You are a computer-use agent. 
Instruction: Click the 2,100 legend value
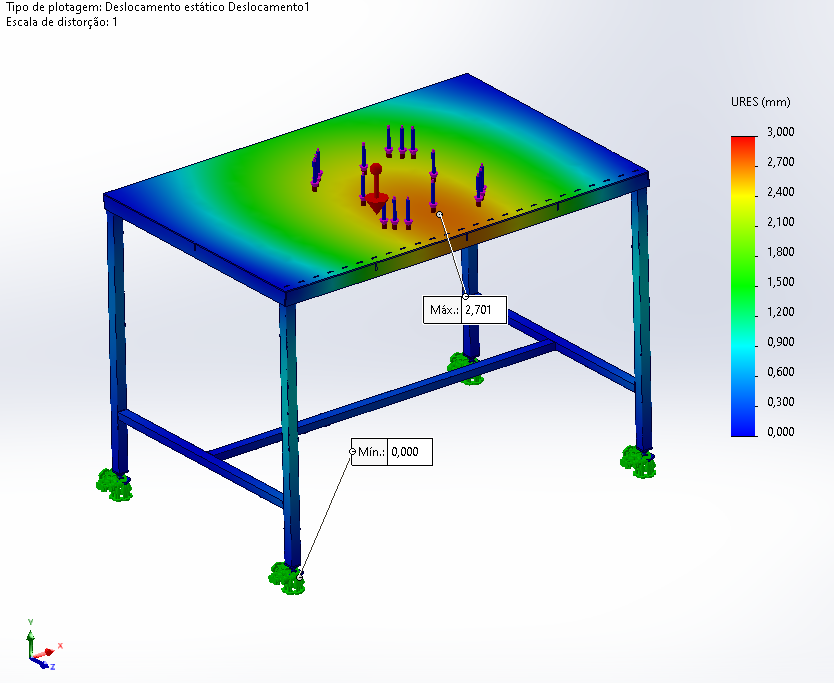pyautogui.click(x=780, y=222)
